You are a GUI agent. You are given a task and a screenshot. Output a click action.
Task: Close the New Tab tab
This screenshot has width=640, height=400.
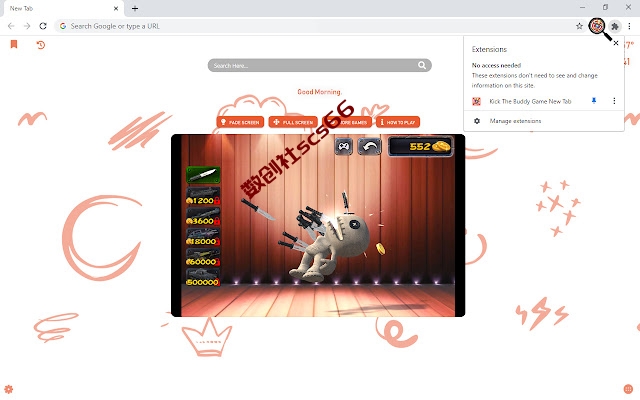(x=116, y=8)
